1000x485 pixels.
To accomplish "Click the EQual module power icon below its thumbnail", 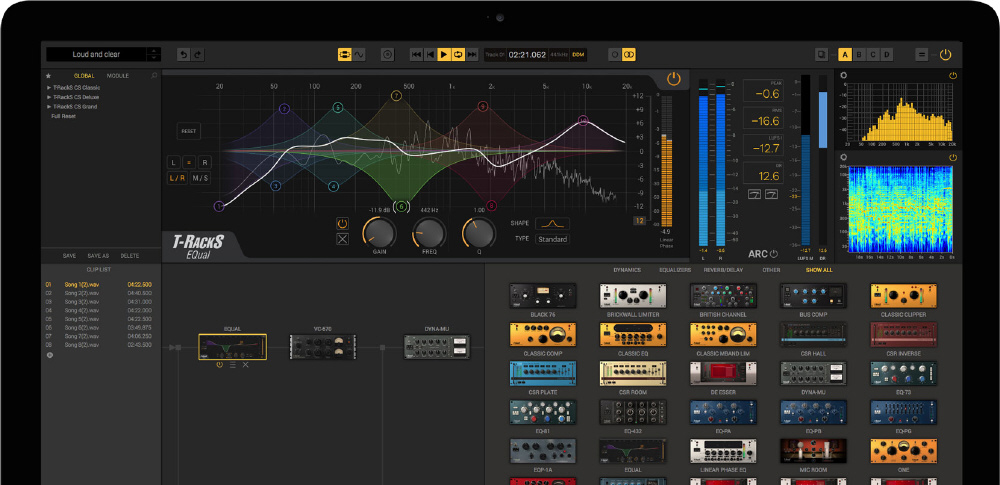I will pos(219,365).
